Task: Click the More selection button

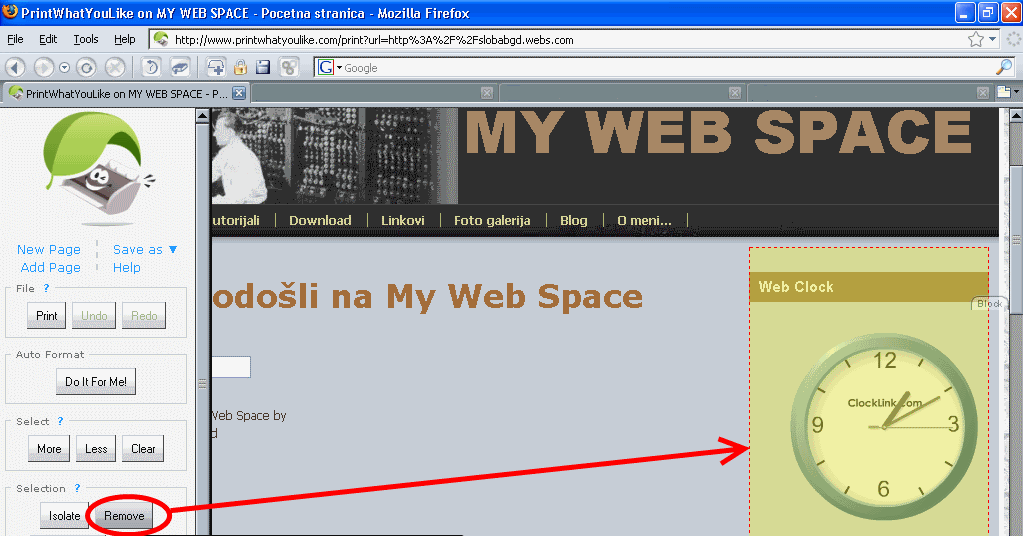Action: coord(49,449)
